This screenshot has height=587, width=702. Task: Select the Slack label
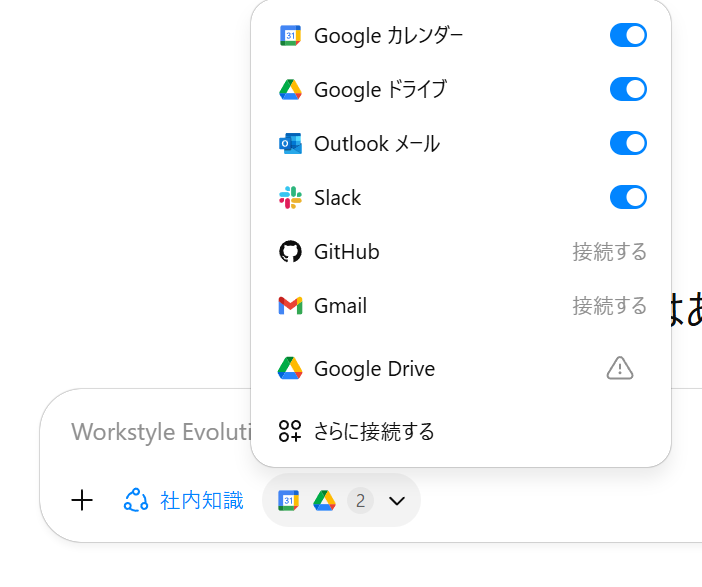point(338,198)
